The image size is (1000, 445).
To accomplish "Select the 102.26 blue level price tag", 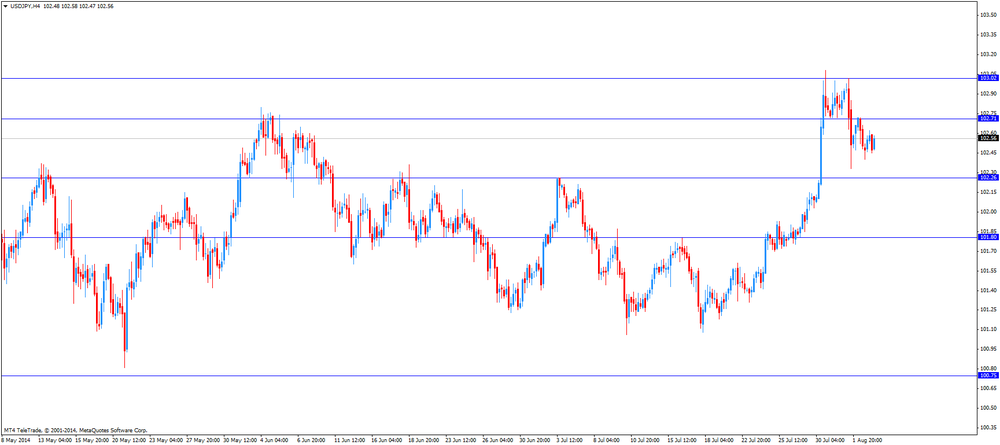I will coord(989,178).
